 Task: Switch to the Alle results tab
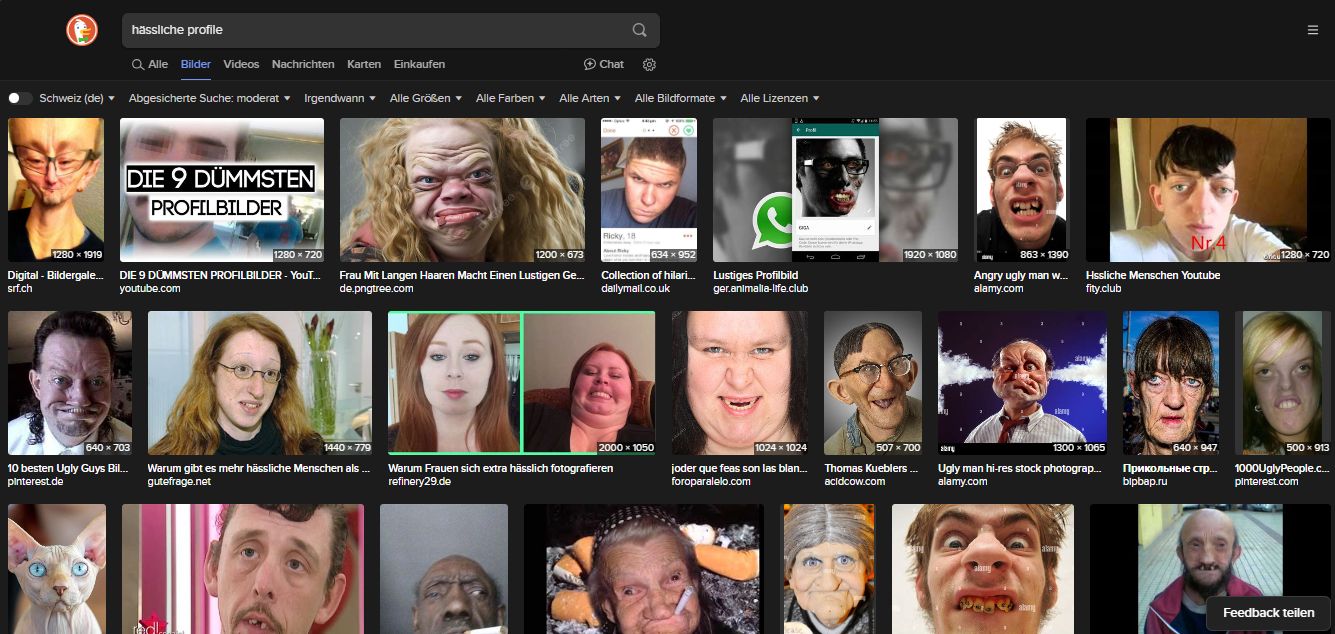tap(150, 64)
